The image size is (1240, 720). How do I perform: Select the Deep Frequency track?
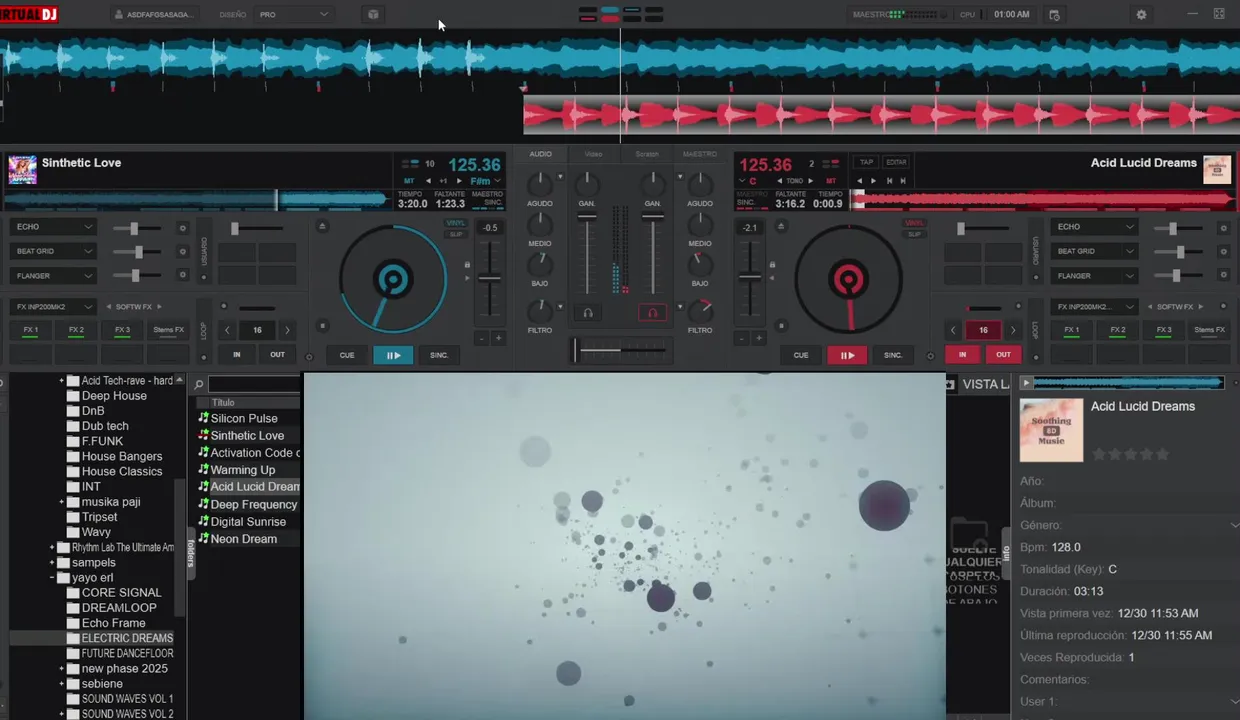253,505
